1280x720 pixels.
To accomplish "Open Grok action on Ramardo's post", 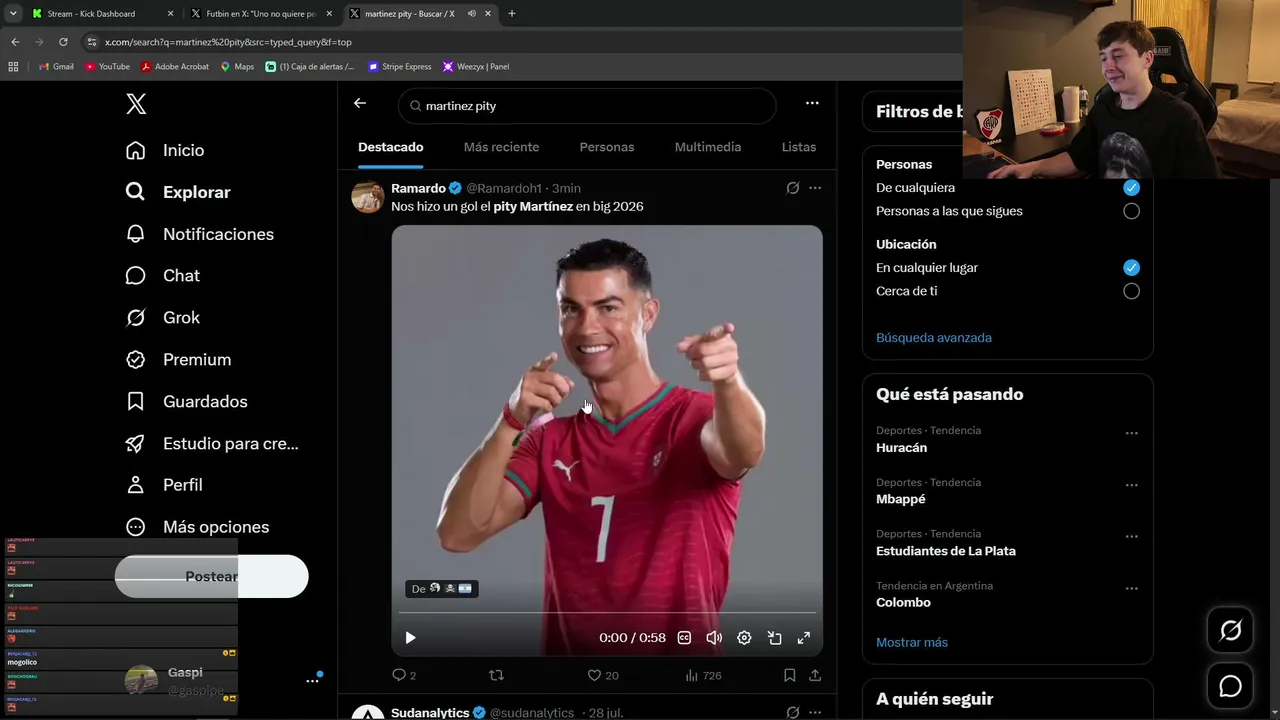I will pos(793,188).
